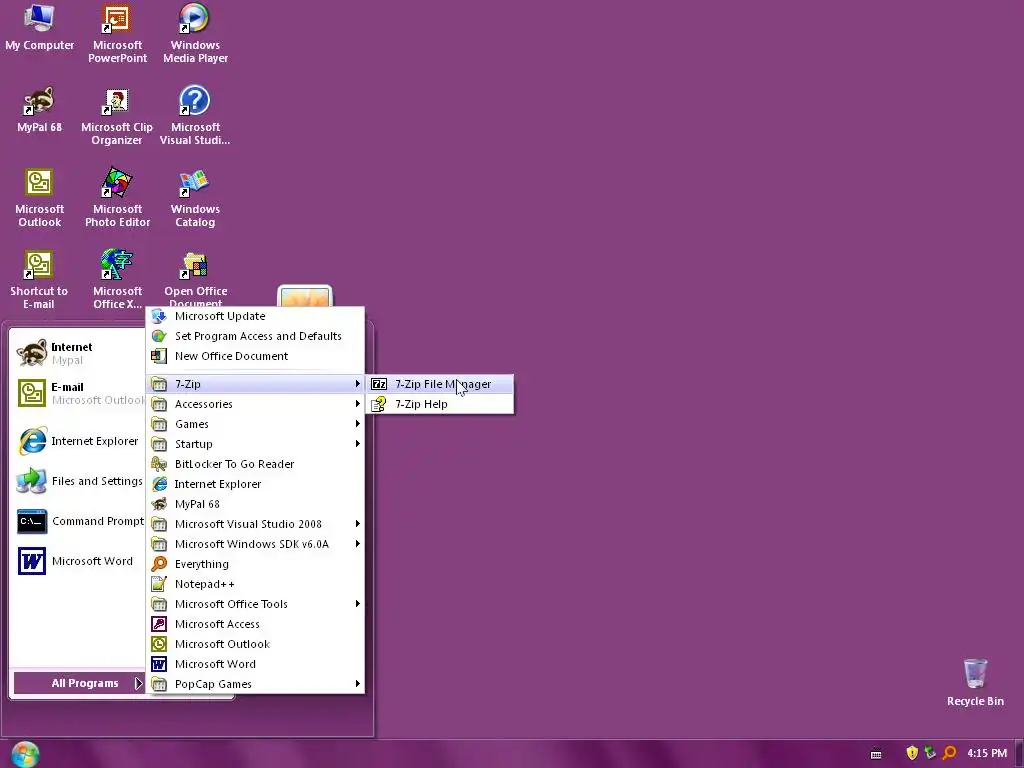Click the yellow security shield tray icon

point(912,753)
